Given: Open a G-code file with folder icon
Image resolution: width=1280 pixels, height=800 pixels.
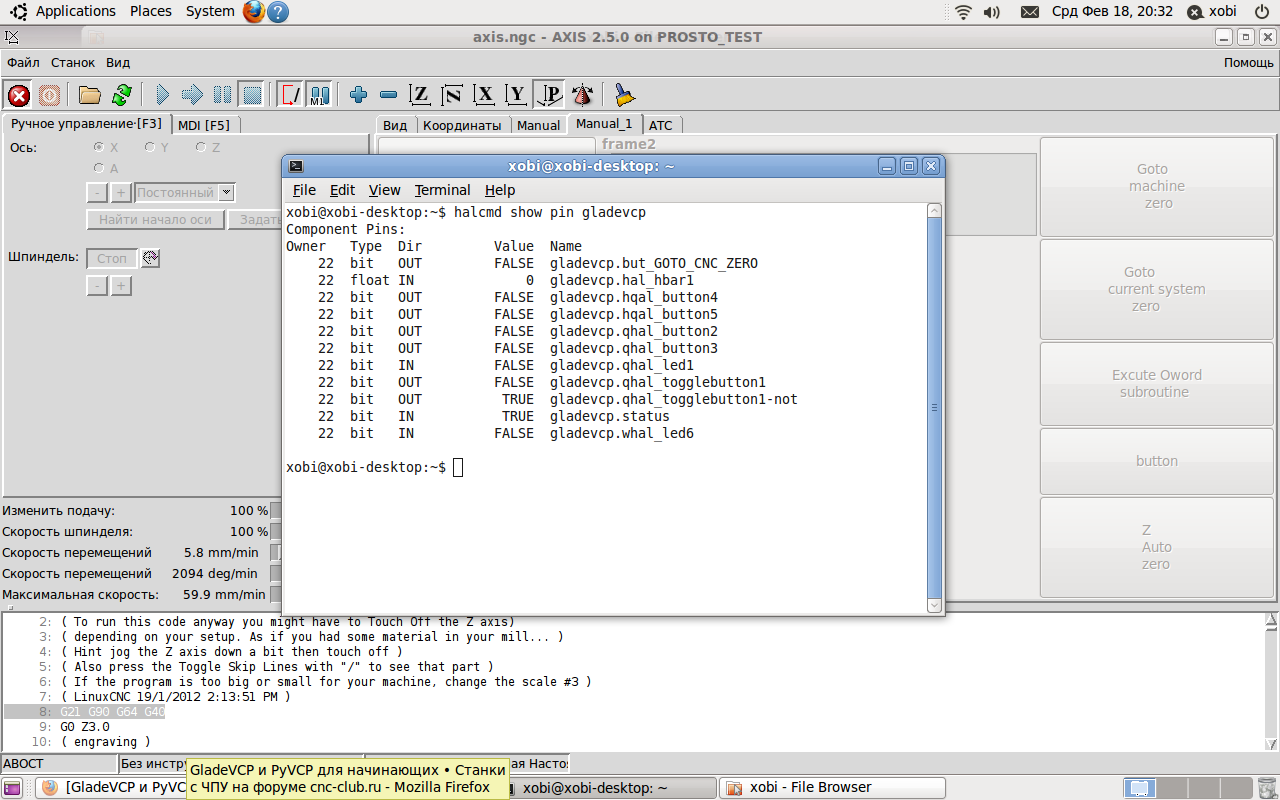Looking at the screenshot, I should tap(90, 95).
